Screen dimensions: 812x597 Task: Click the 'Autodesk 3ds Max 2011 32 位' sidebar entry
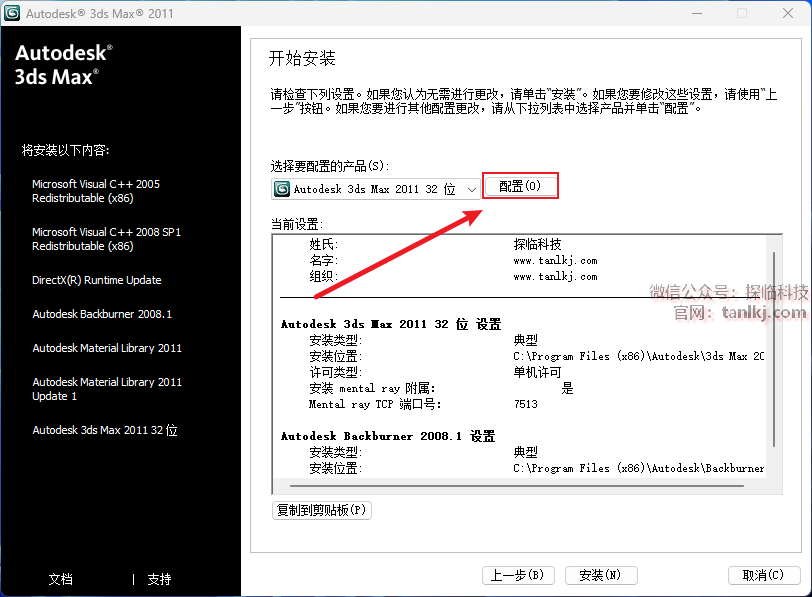105,430
